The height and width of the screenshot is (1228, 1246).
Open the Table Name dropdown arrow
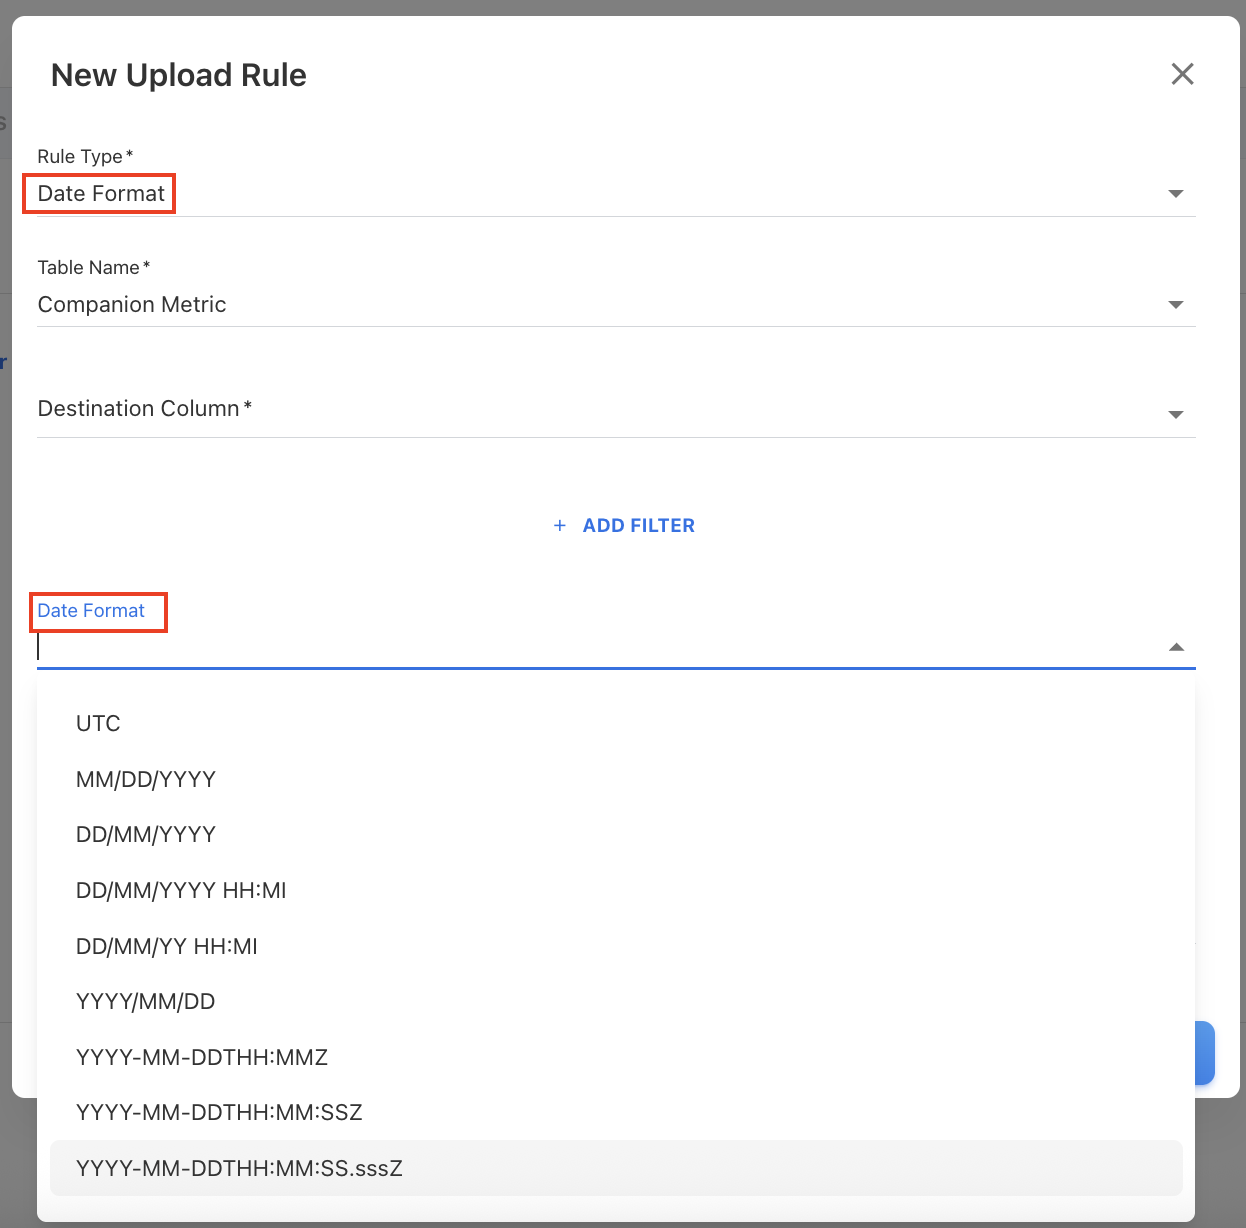[x=1177, y=305]
